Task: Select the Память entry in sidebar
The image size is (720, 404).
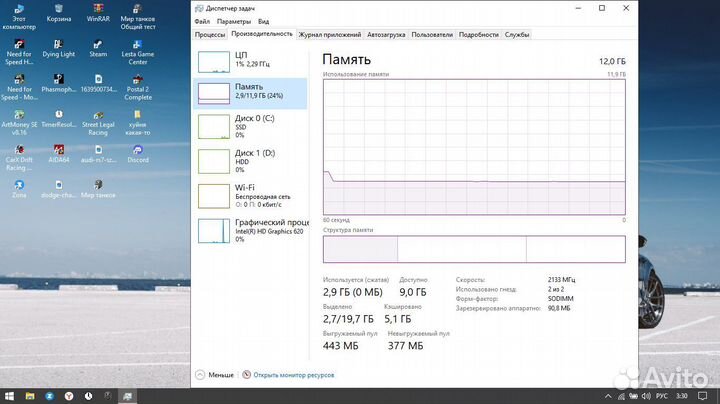Action: click(251, 93)
